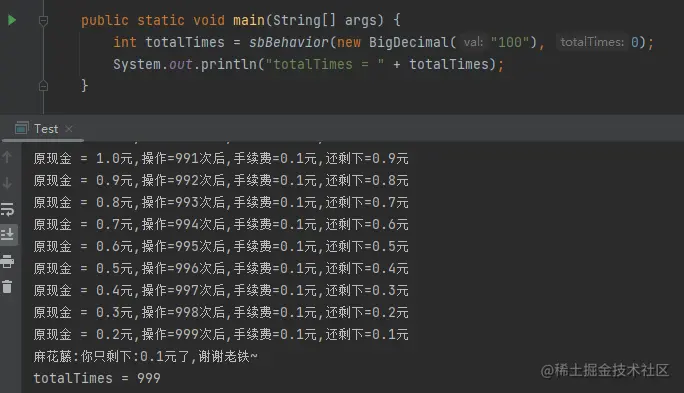Click the "100" string literal
Image resolution: width=684 pixels, height=393 pixels.
pos(510,42)
